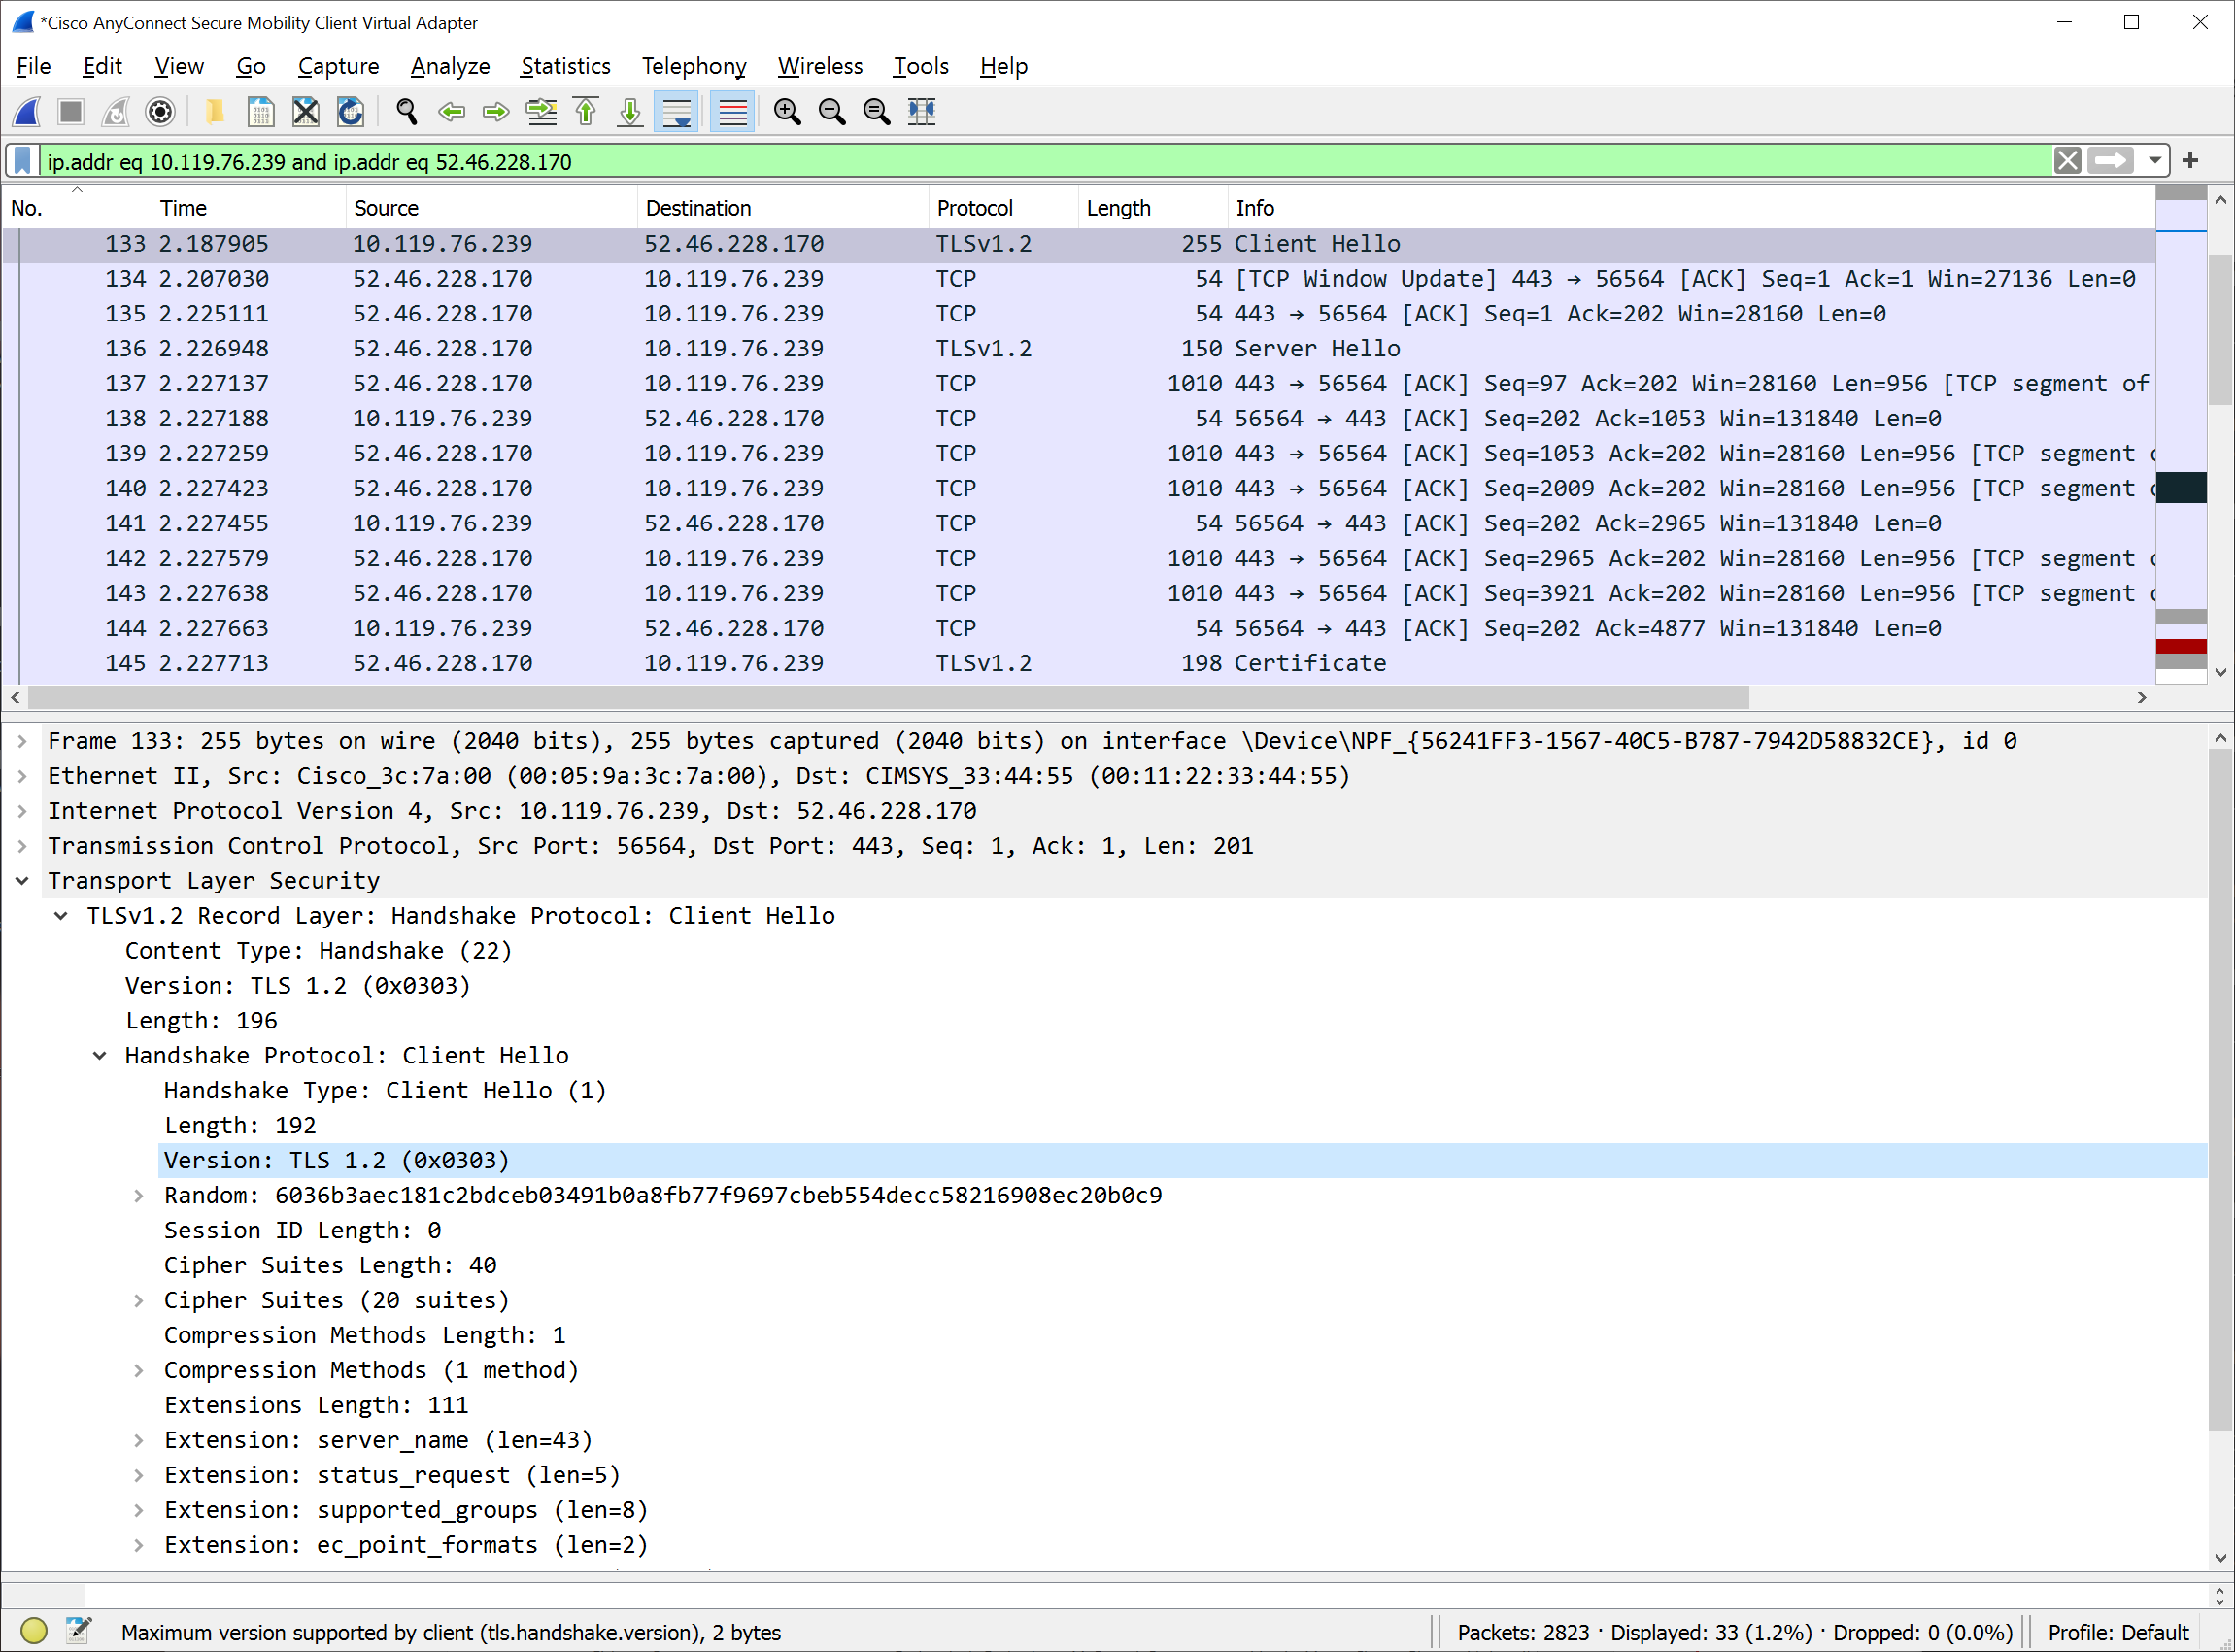Add a new filter button with plus
The height and width of the screenshot is (1652, 2235).
click(2190, 160)
